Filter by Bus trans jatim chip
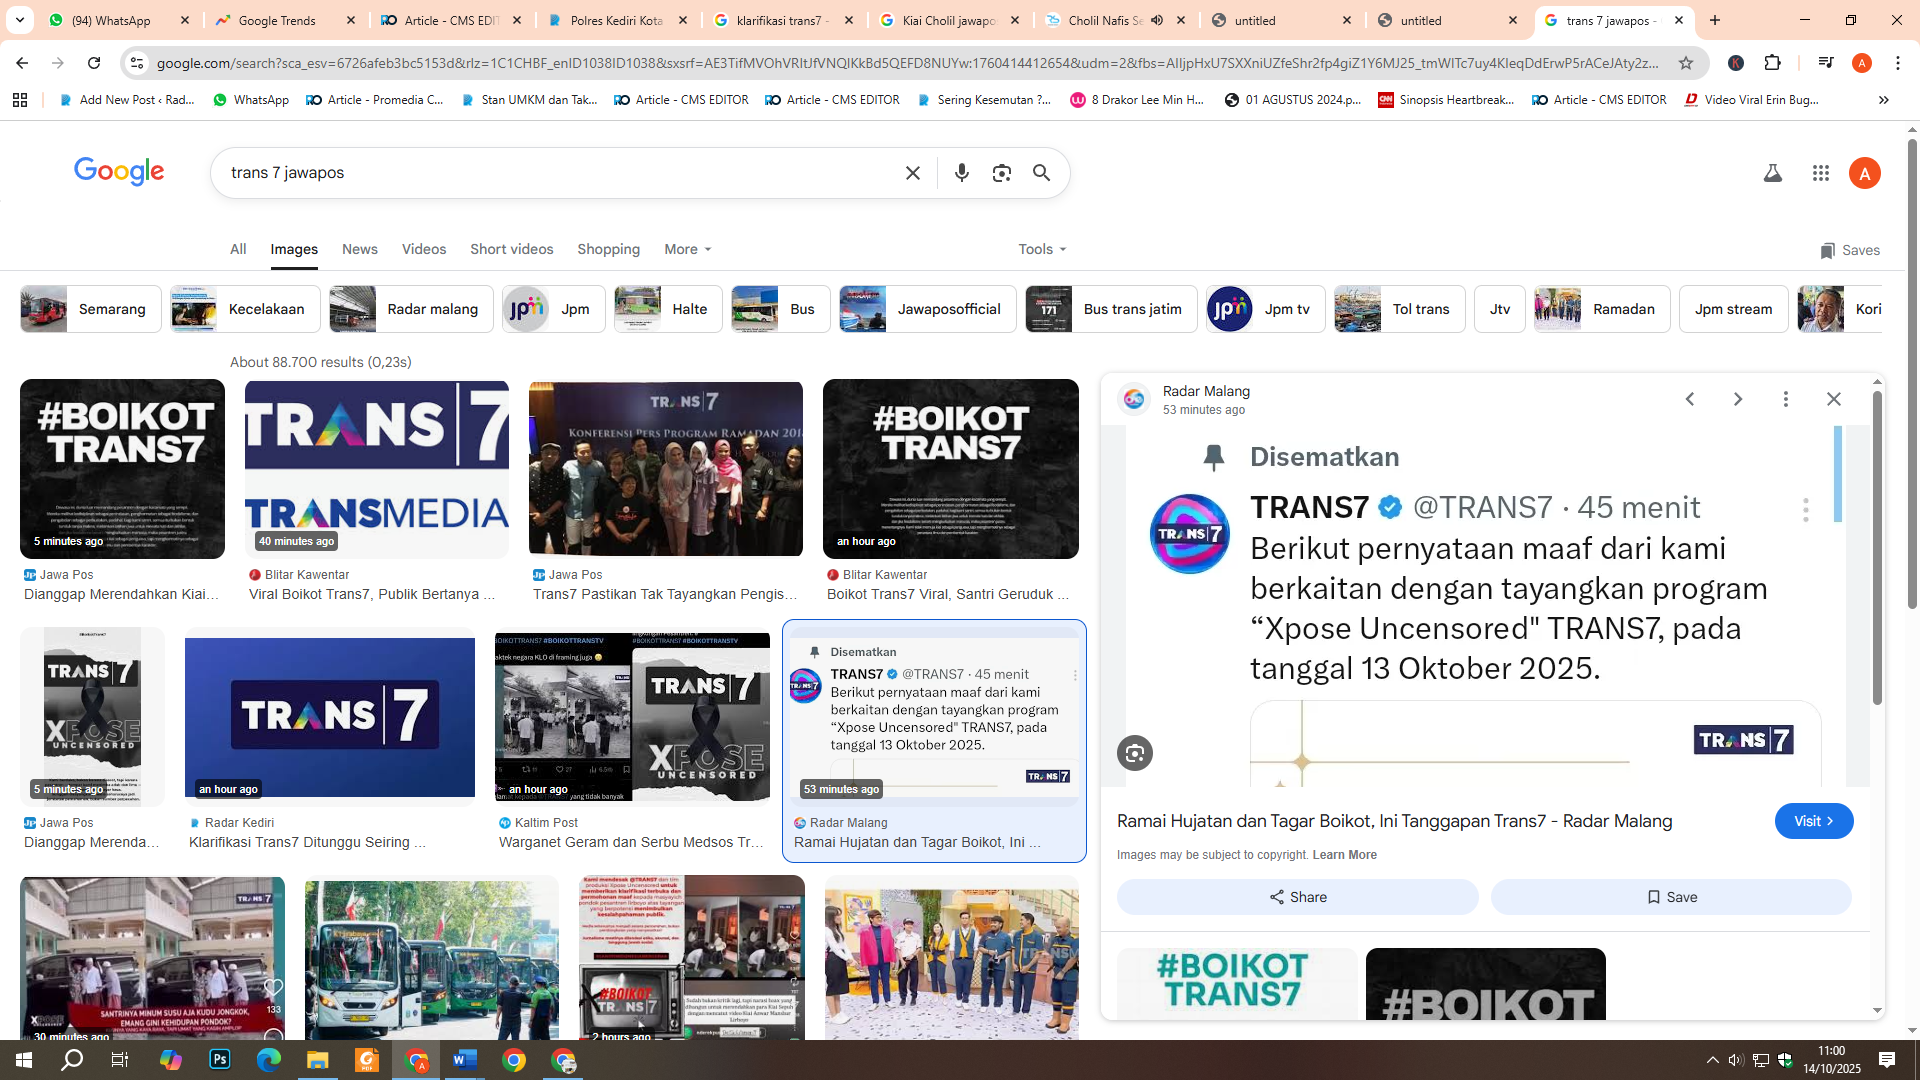The image size is (1920, 1080). (1111, 309)
